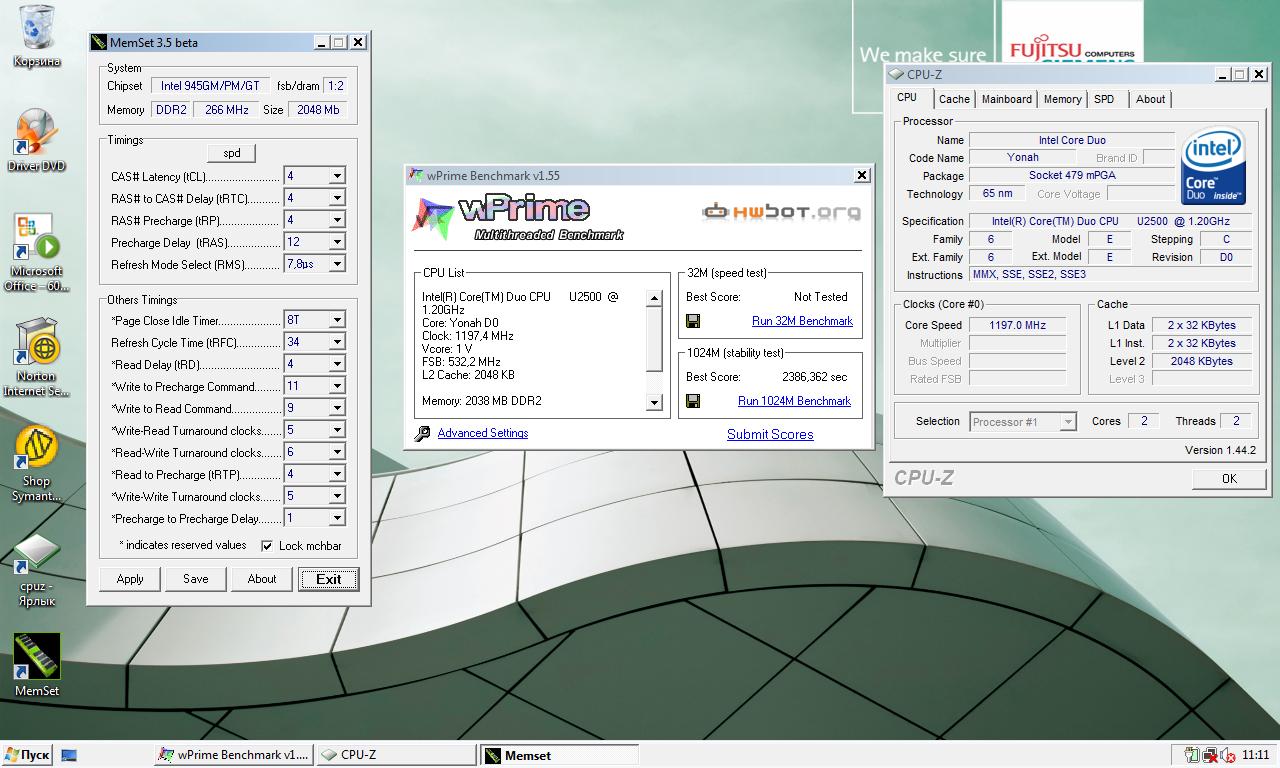Click the Run 1024M Benchmark link
This screenshot has height=768, width=1280.
pos(794,401)
